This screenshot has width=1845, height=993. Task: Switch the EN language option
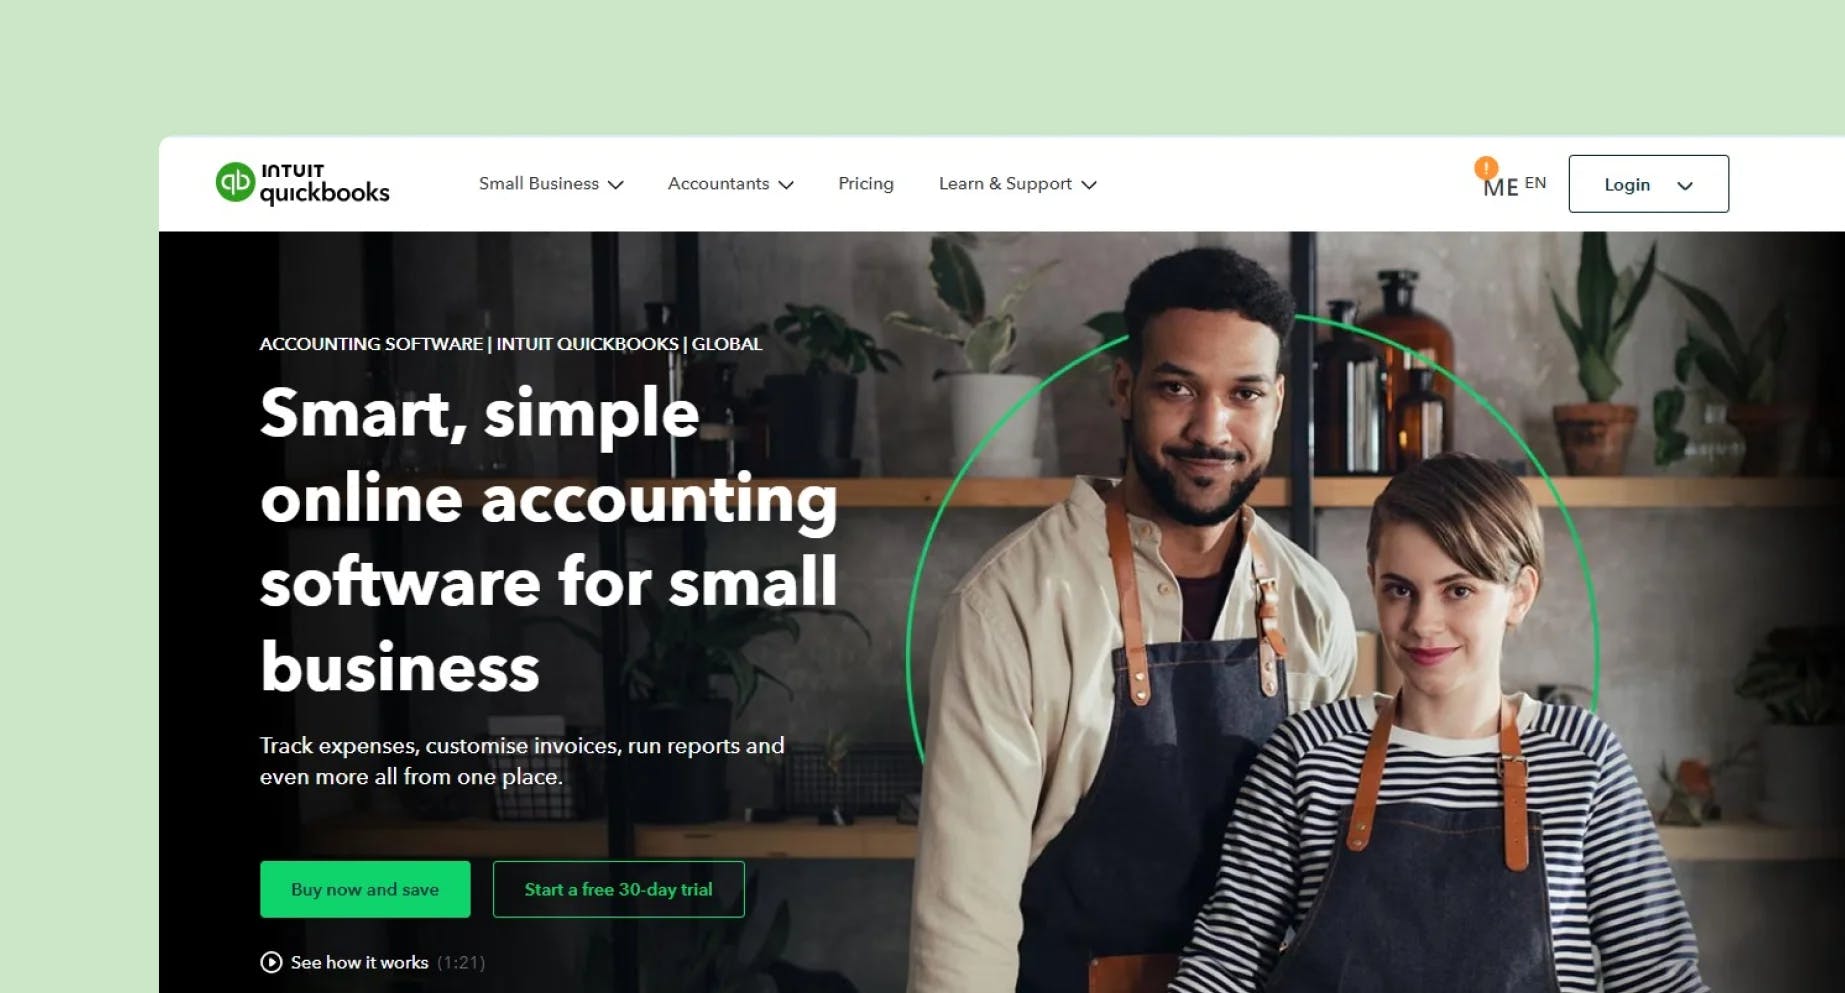1535,183
